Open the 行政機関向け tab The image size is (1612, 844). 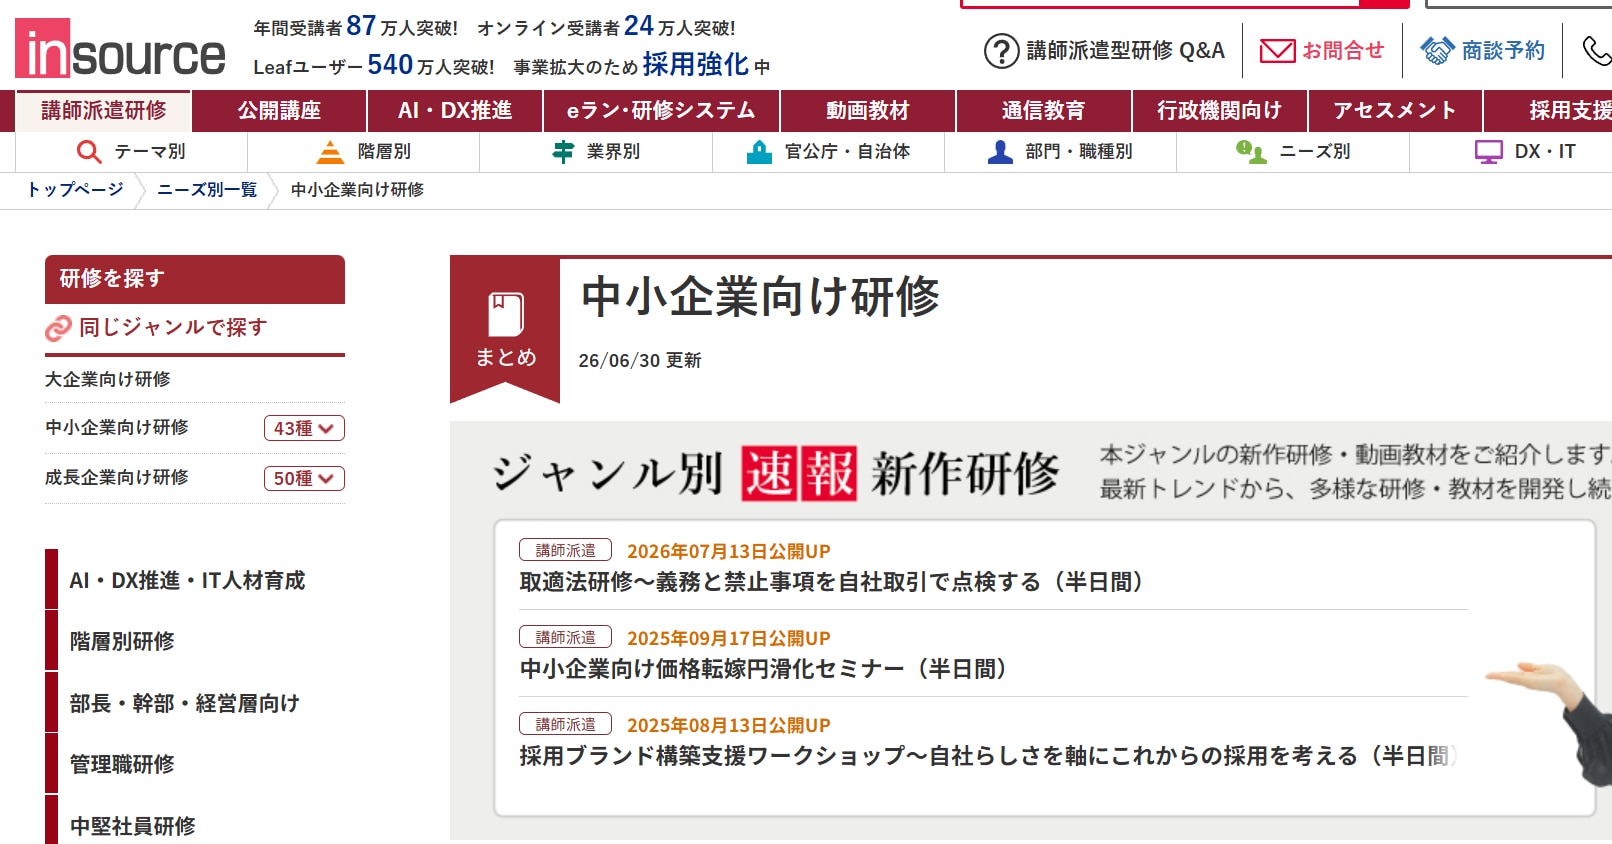coord(1219,111)
